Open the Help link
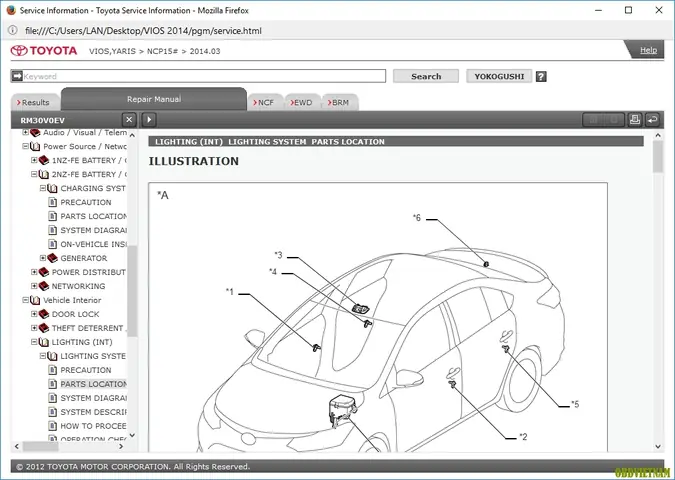The width and height of the screenshot is (675, 480). coord(648,50)
